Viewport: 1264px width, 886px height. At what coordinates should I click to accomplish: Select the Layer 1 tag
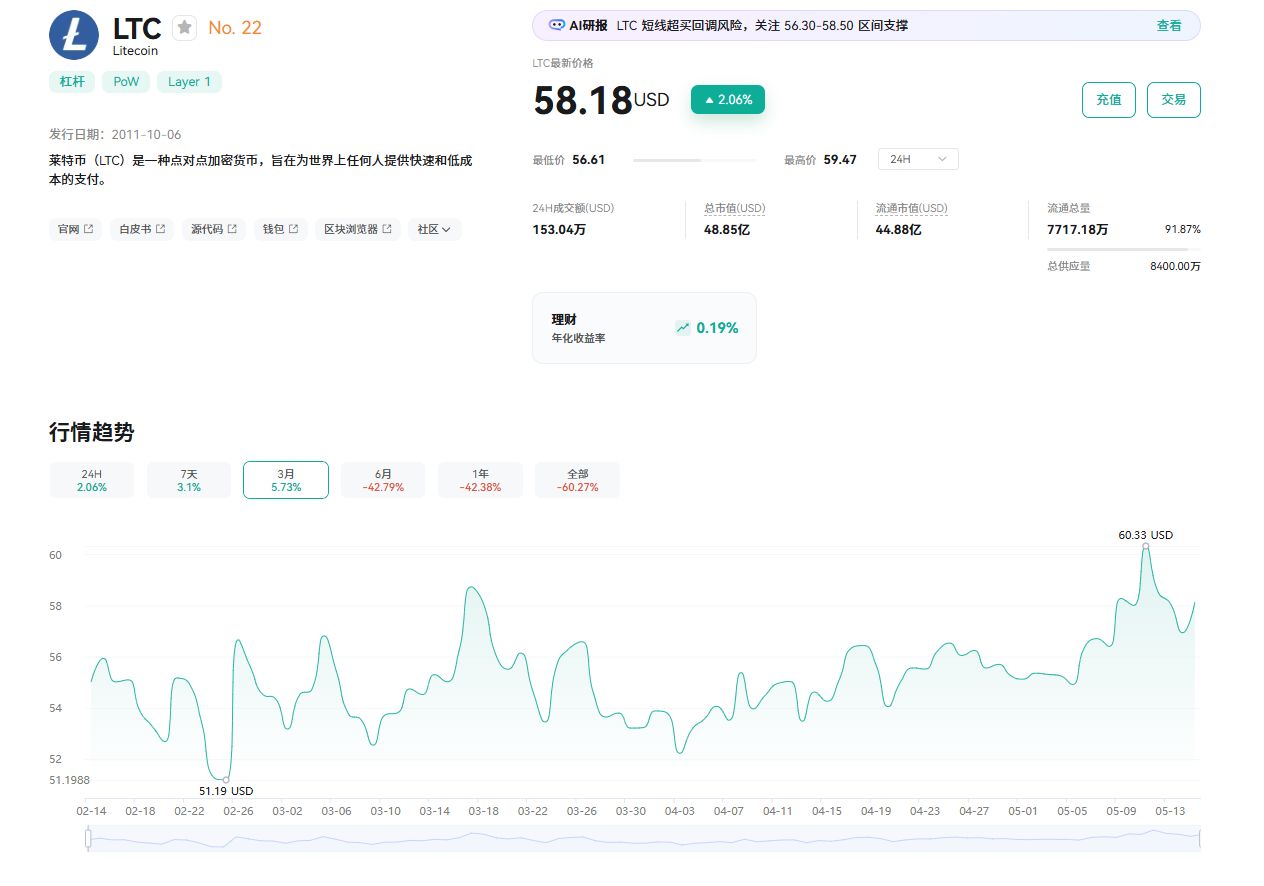coord(189,82)
